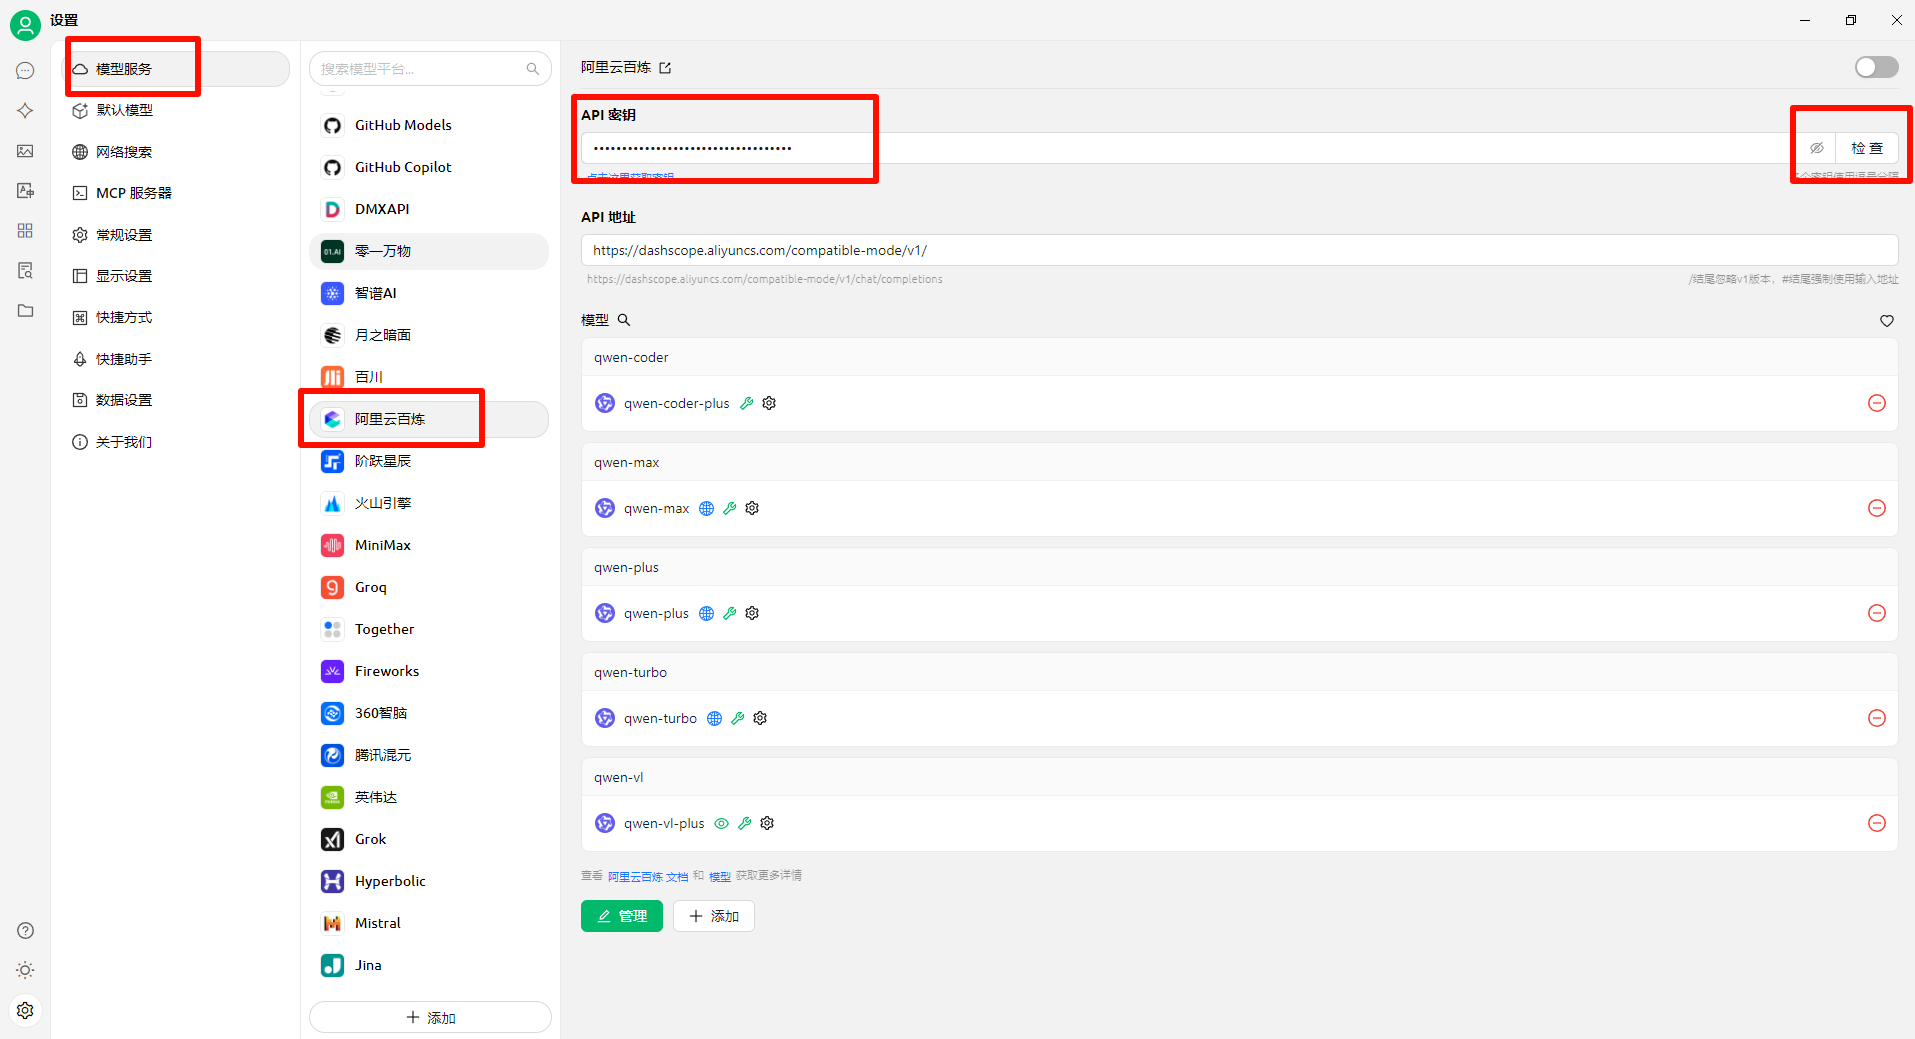Viewport: 1915px width, 1039px height.
Task: Select 月之暗面 provider
Action: (x=429, y=335)
